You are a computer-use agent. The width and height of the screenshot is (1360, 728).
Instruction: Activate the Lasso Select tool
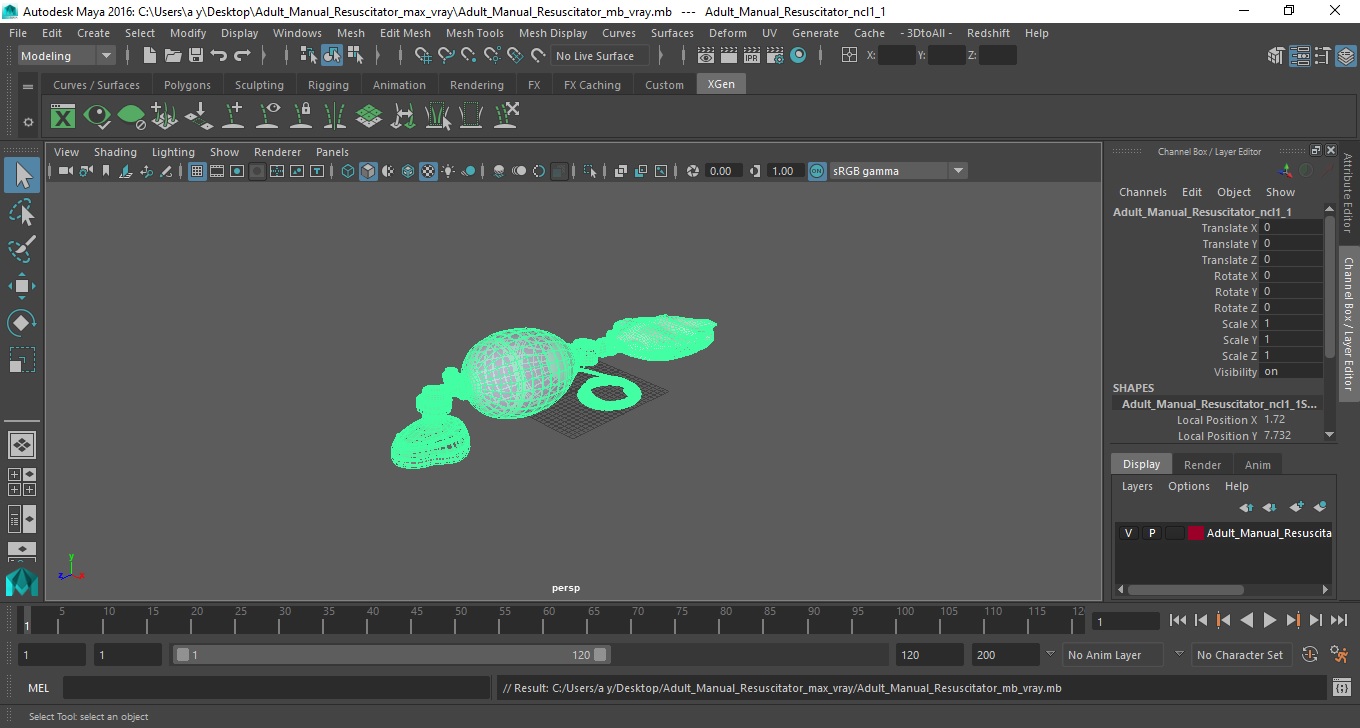[22, 213]
